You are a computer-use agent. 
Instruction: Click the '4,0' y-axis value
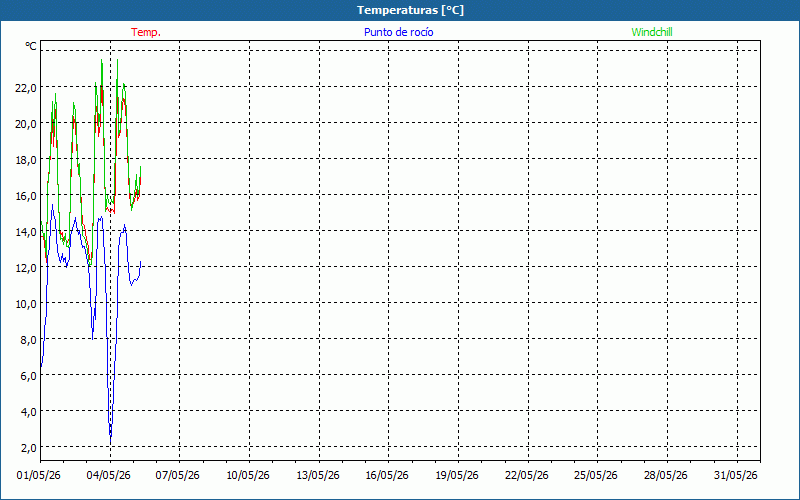(28, 411)
